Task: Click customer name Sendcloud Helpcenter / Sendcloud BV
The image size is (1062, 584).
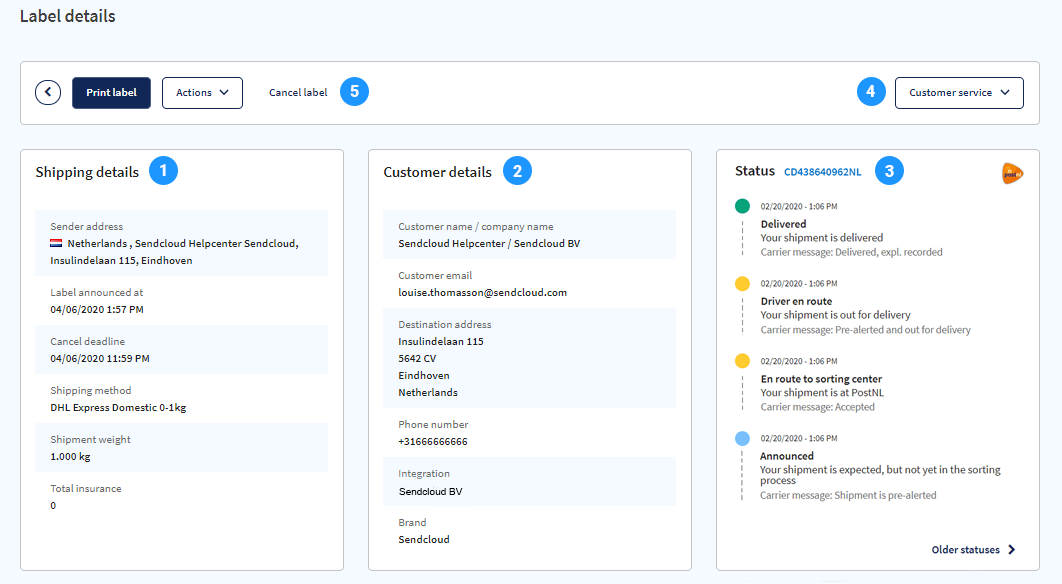Action: 489,244
